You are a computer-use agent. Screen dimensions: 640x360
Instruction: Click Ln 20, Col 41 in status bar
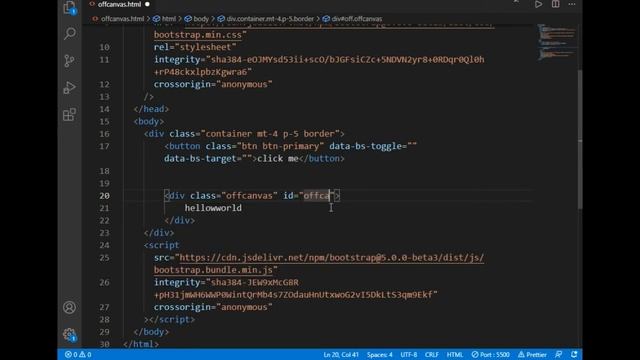[341, 354]
